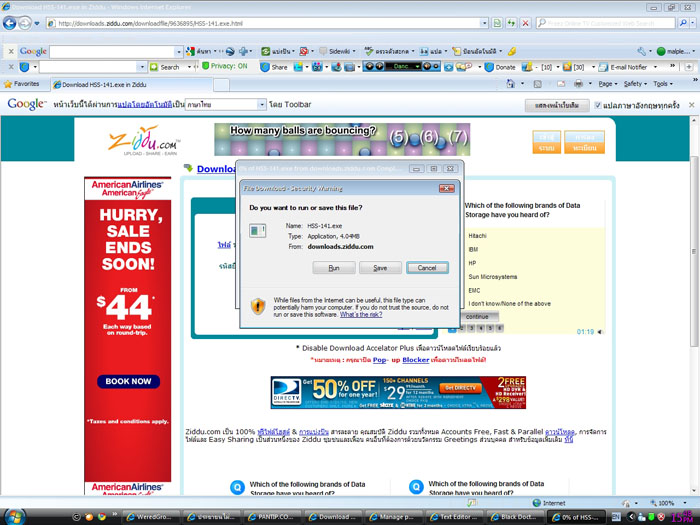The height and width of the screenshot is (525, 700).
Task: Click the bouncing balls banner ad
Action: pos(342,139)
